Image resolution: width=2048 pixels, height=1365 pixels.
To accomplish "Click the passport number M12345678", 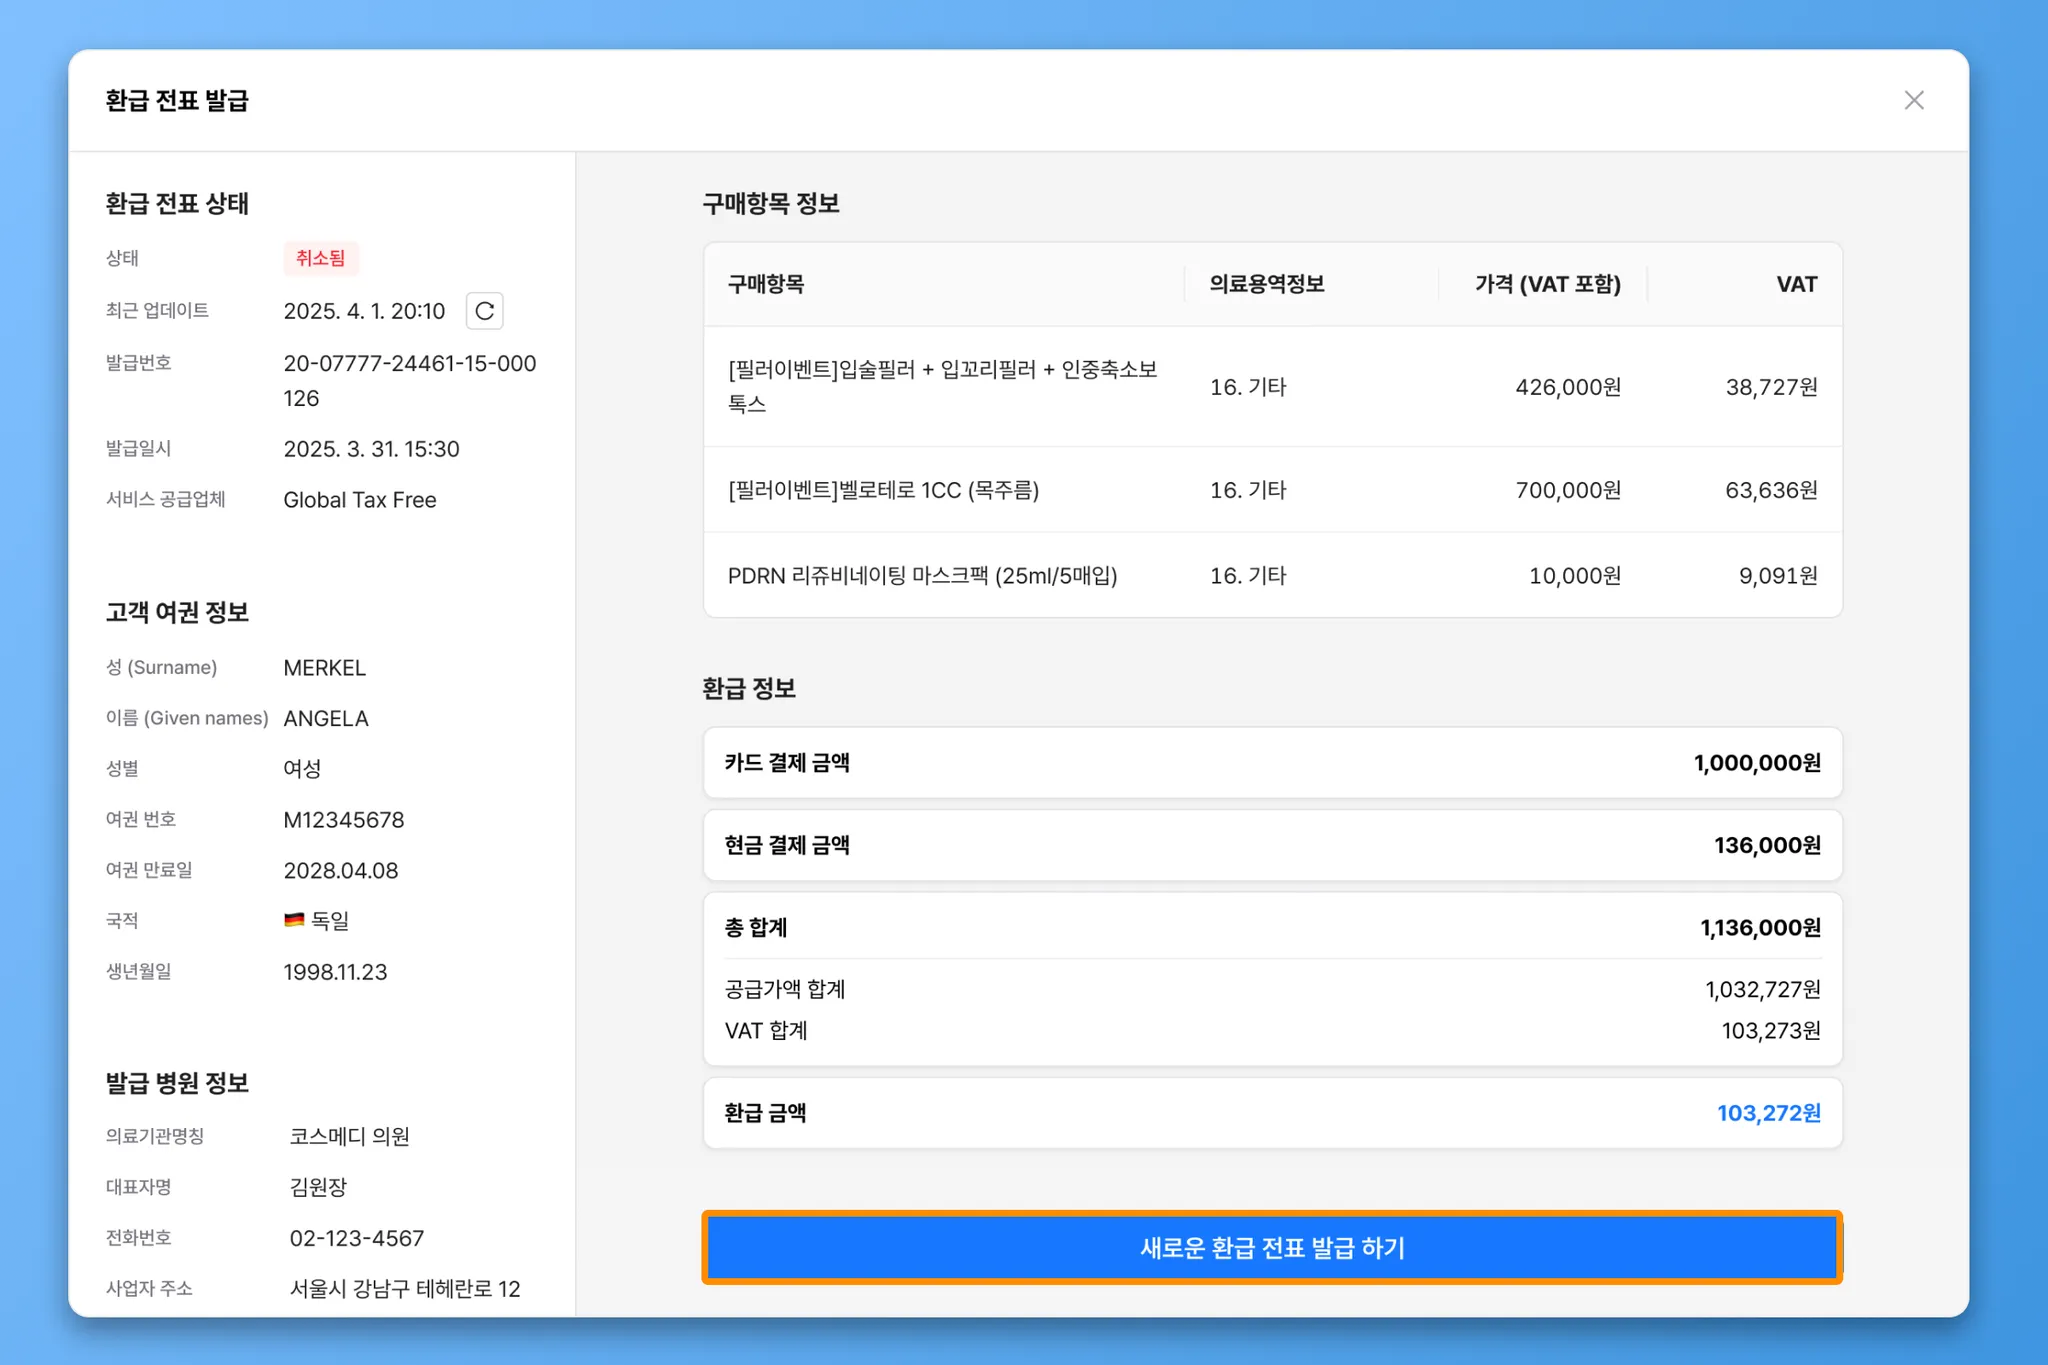I will tap(344, 820).
